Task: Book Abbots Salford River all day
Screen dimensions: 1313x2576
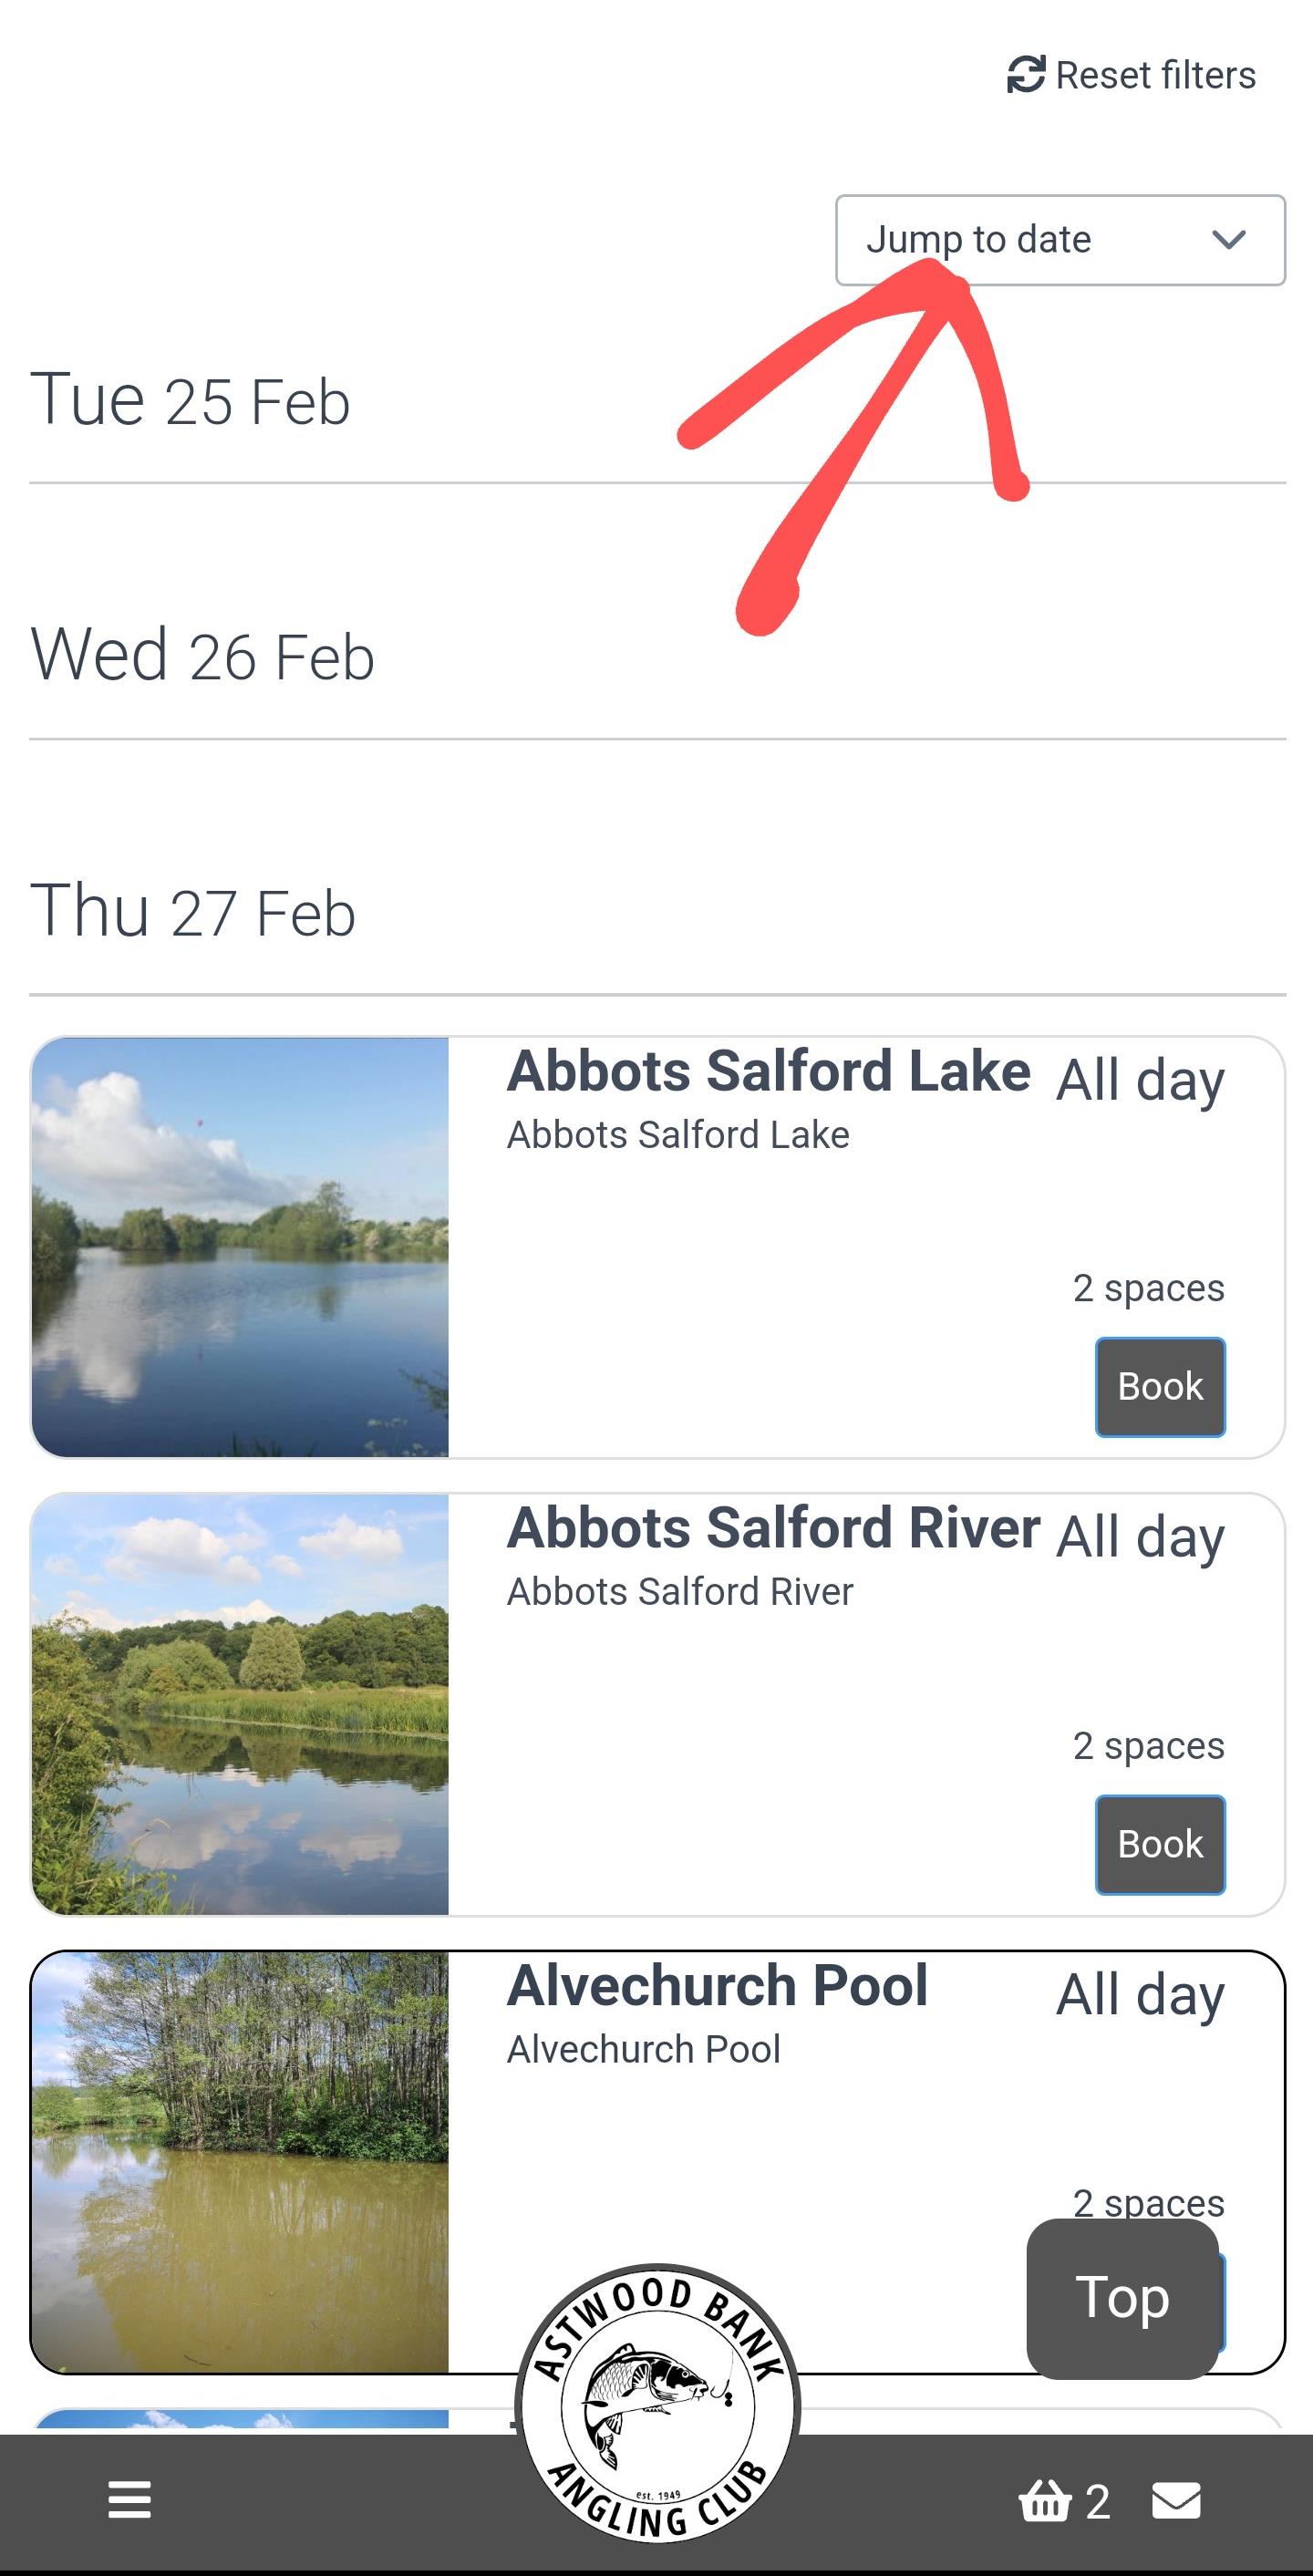Action: (x=1160, y=1844)
